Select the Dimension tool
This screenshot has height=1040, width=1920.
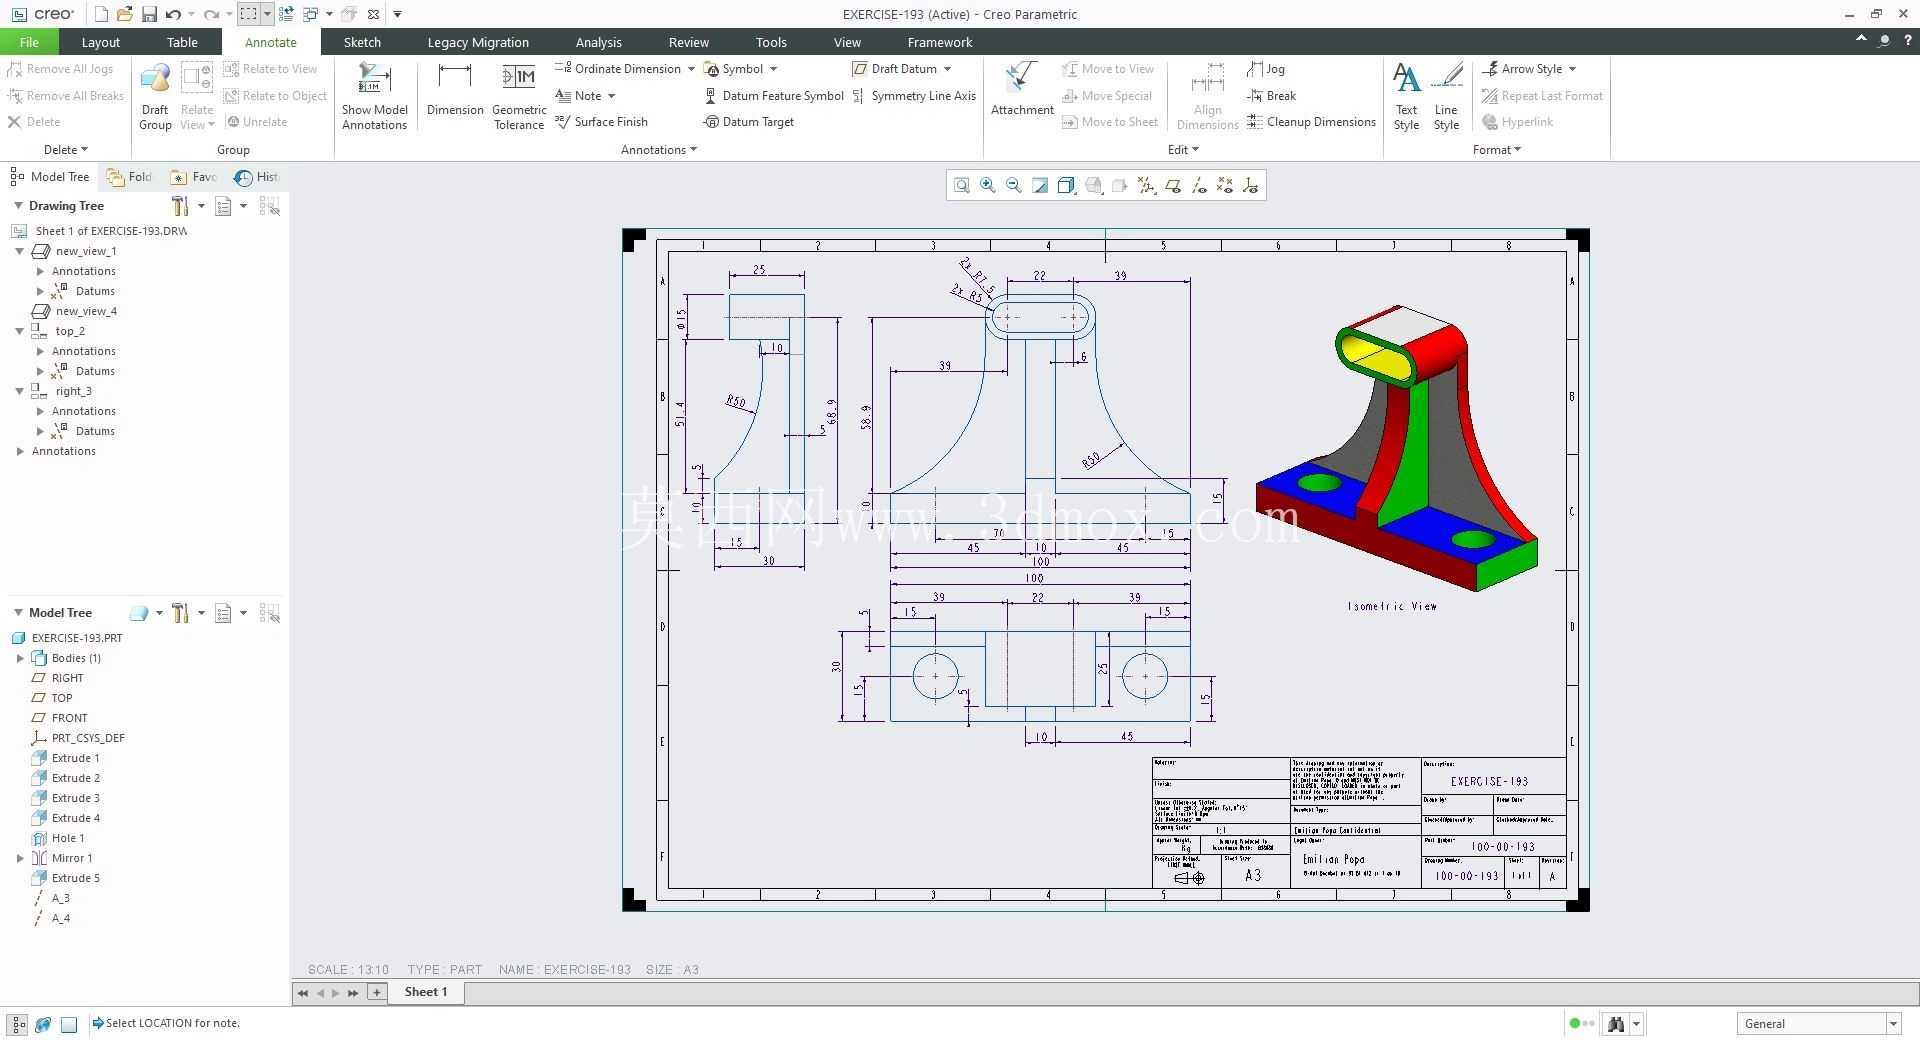coord(455,90)
